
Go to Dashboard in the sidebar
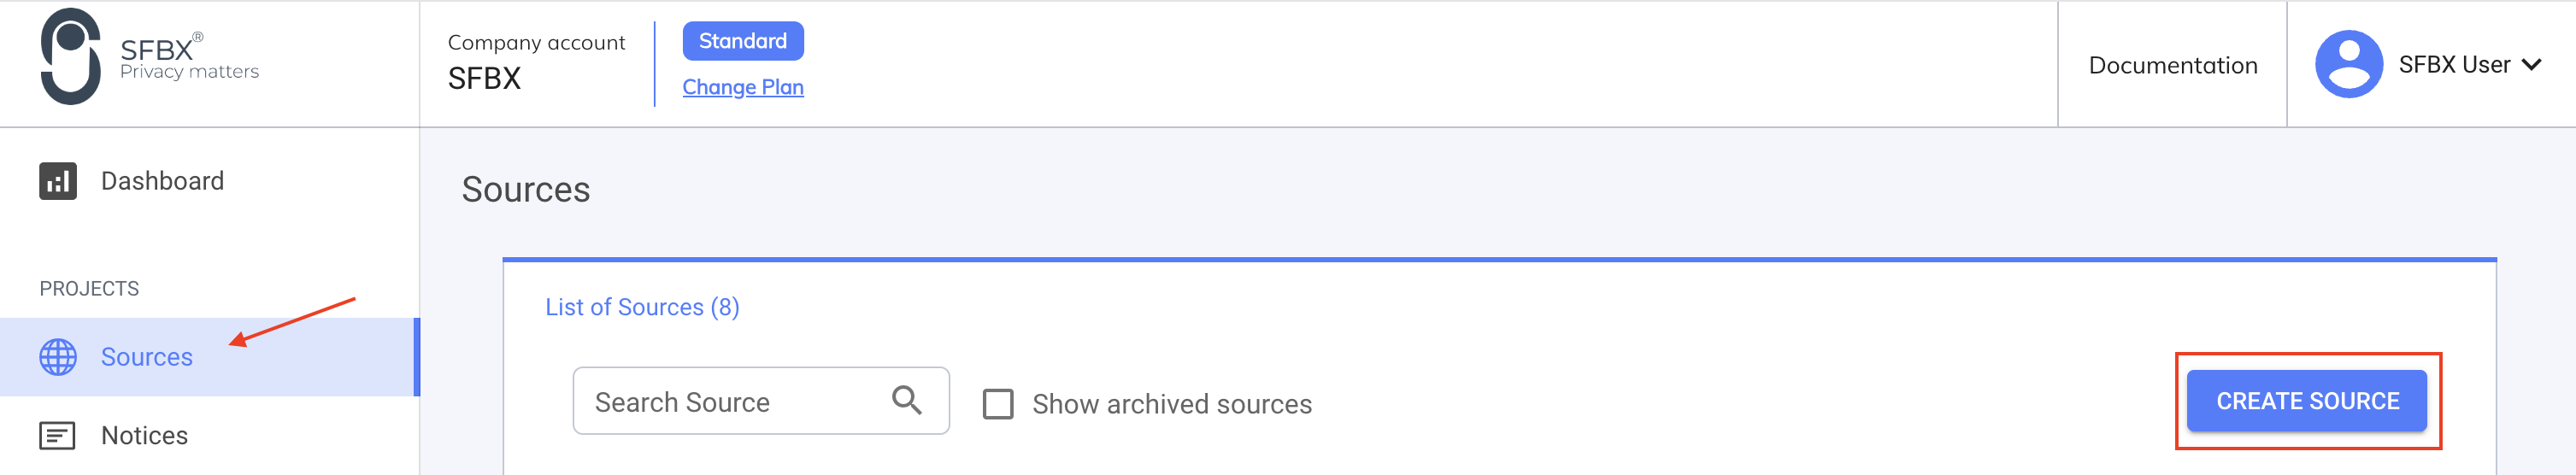coord(162,181)
